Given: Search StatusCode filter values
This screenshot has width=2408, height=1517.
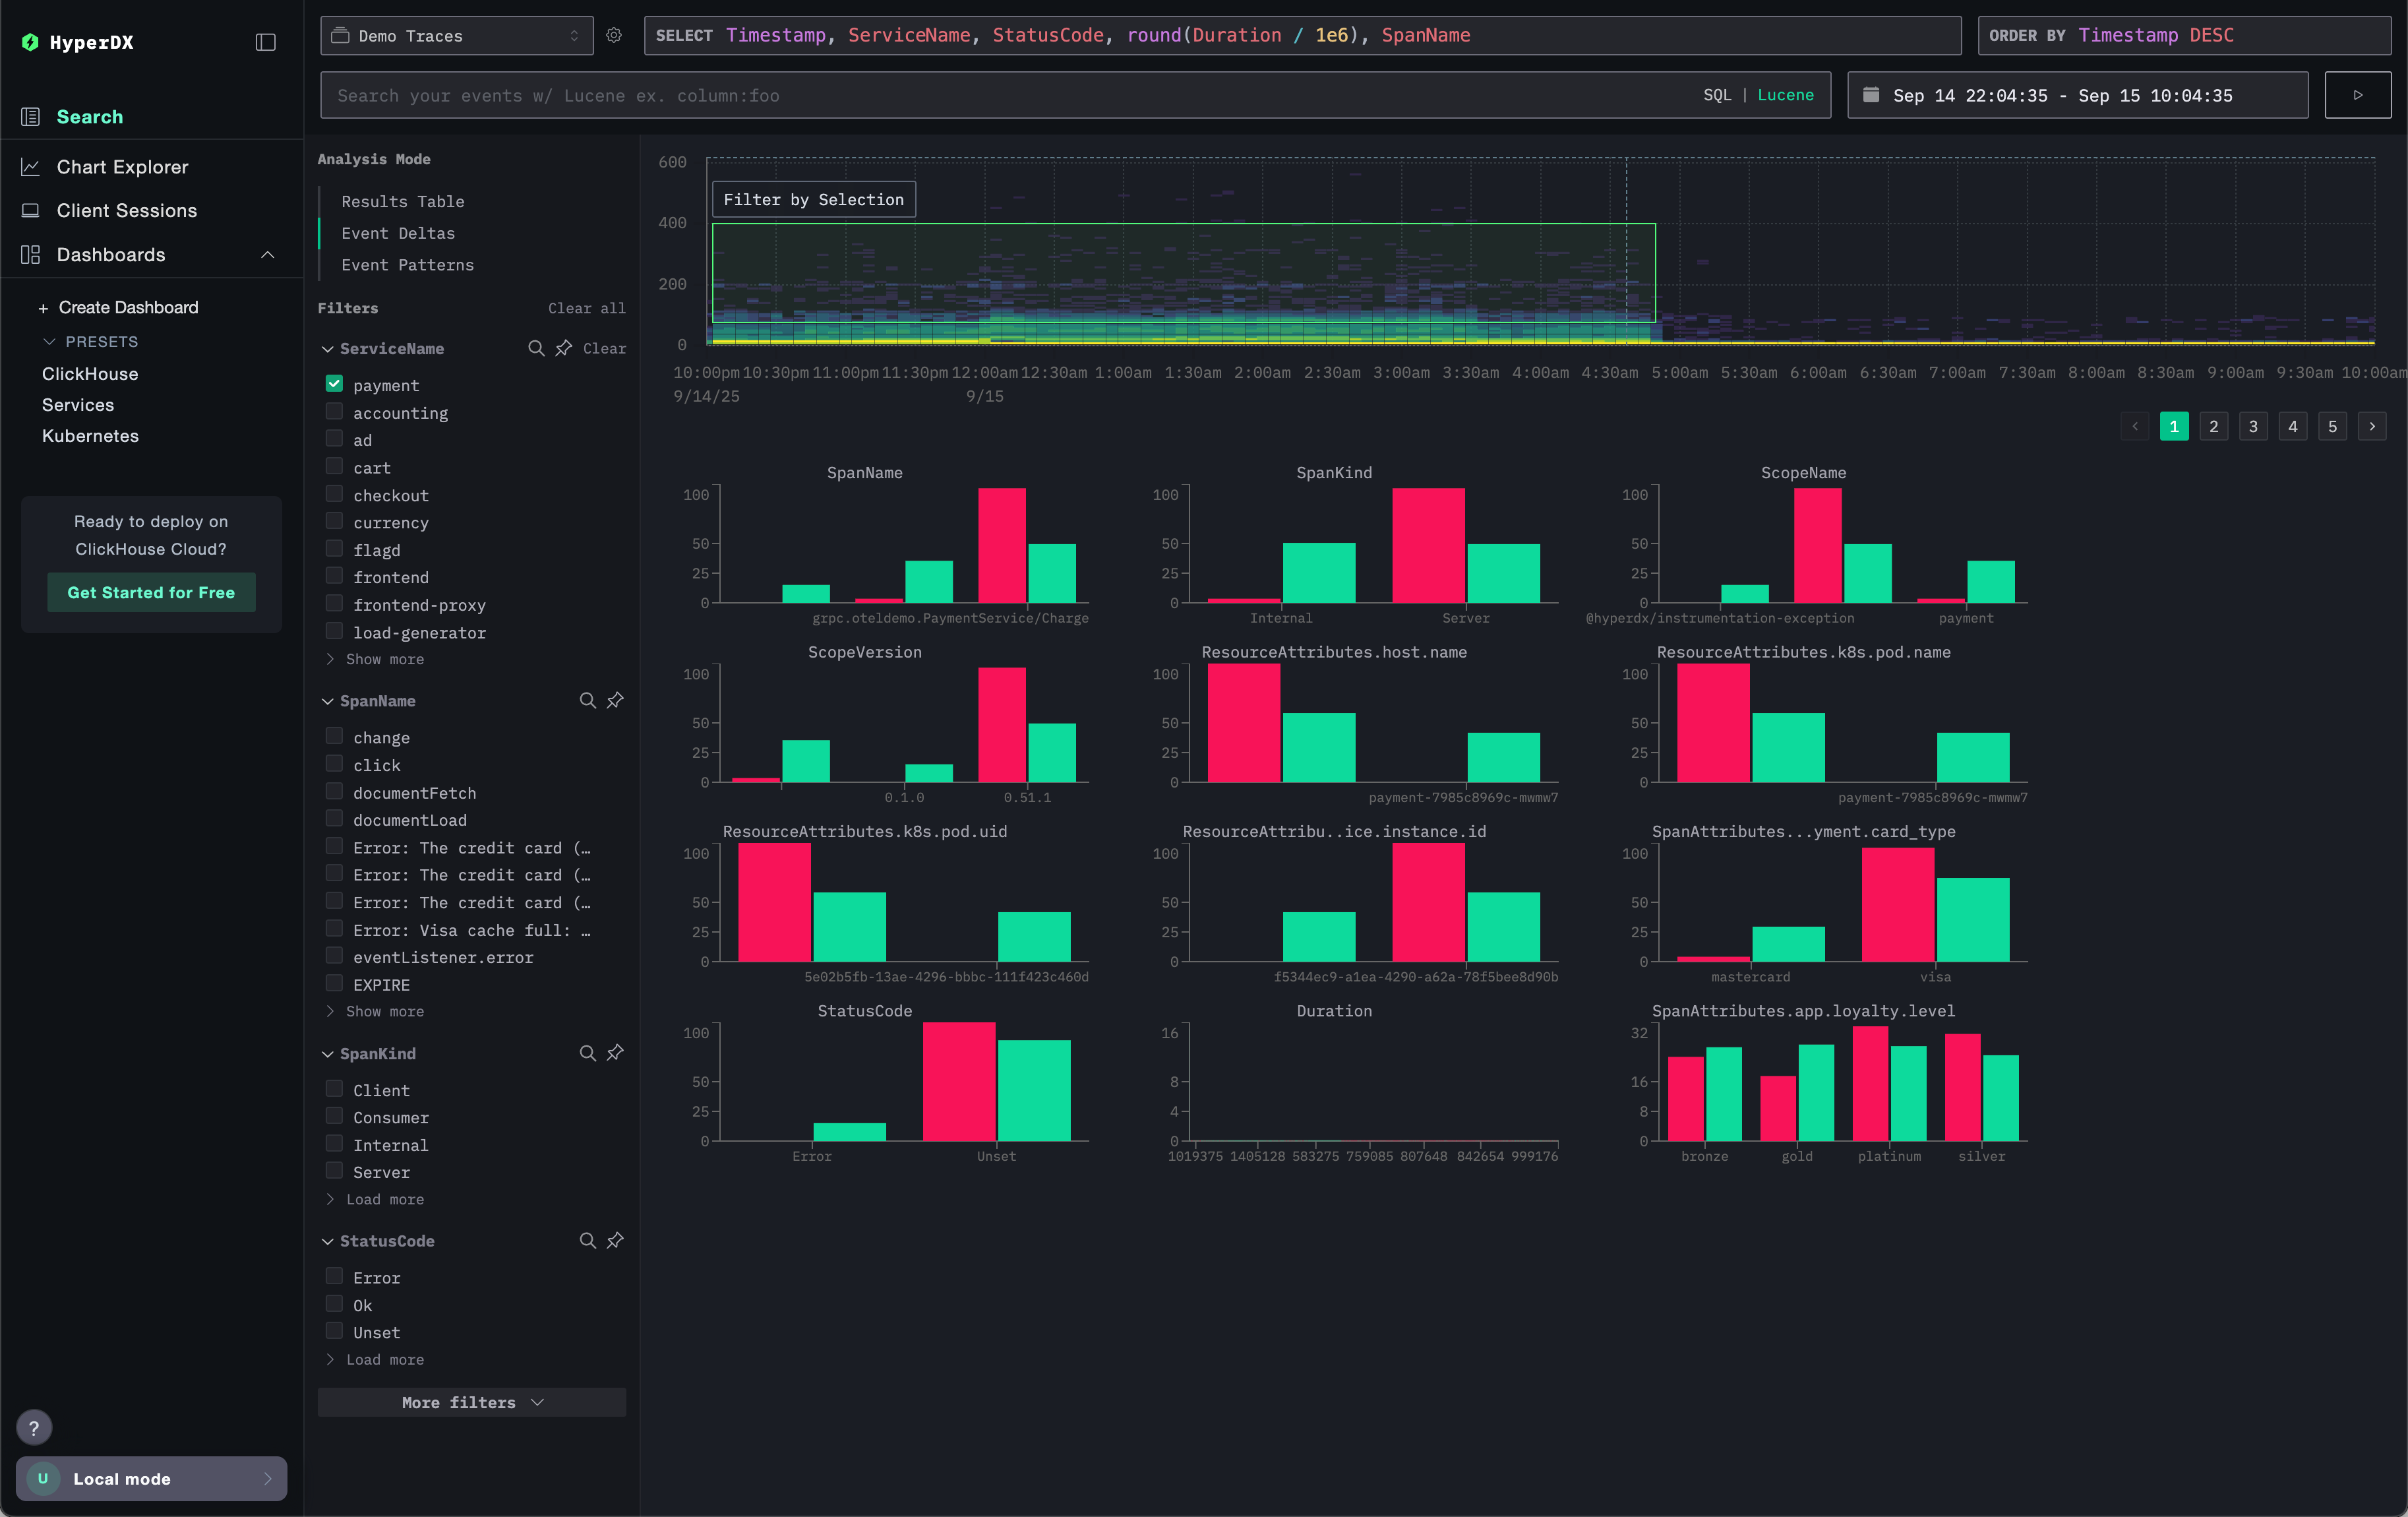Looking at the screenshot, I should click(587, 1240).
